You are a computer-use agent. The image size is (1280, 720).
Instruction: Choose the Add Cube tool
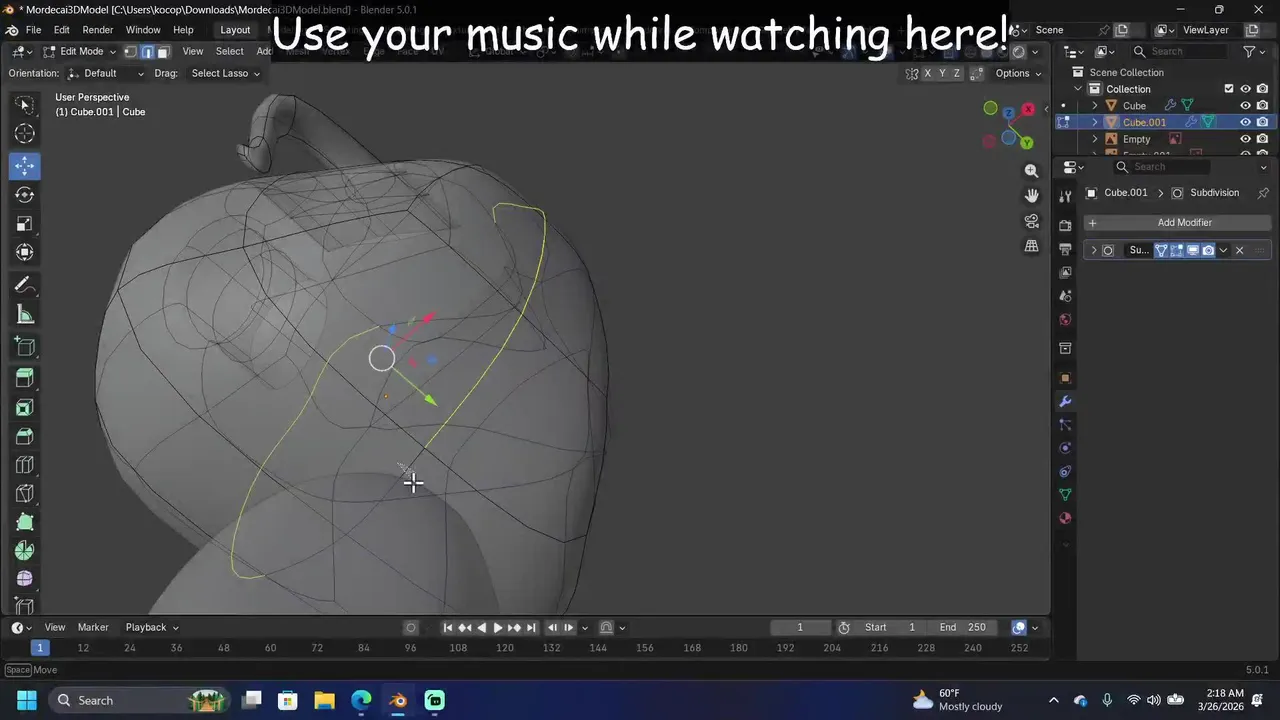[x=25, y=347]
